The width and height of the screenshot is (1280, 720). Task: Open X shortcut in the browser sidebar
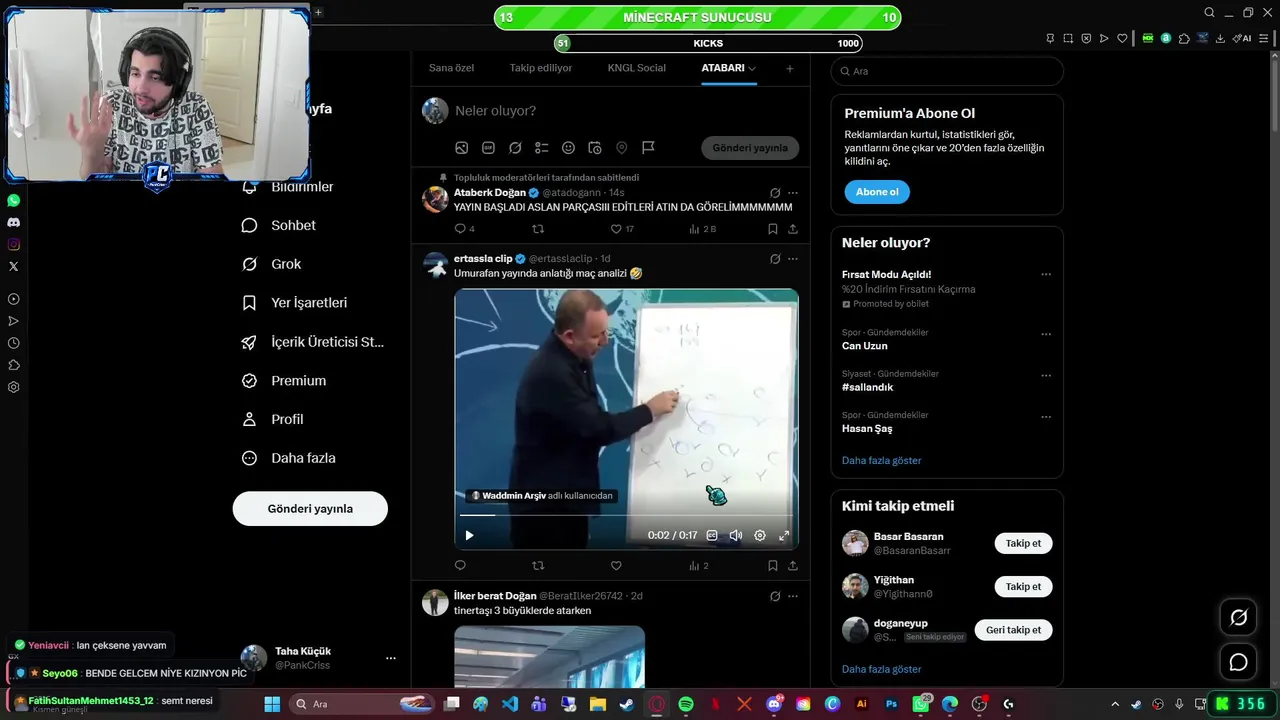[x=13, y=266]
